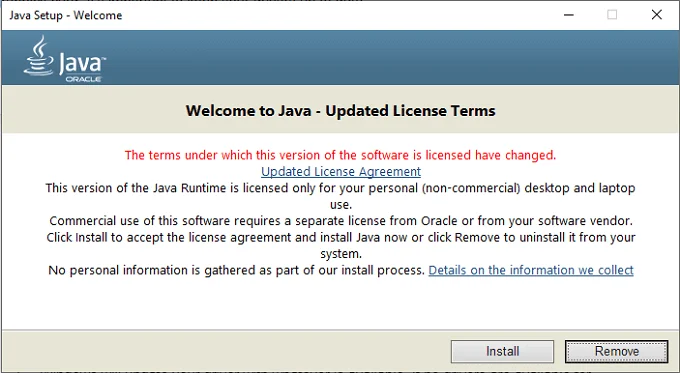Screen dimensions: 680x373
Task: Click the Java Setup - Welcome title text
Action: click(x=65, y=15)
